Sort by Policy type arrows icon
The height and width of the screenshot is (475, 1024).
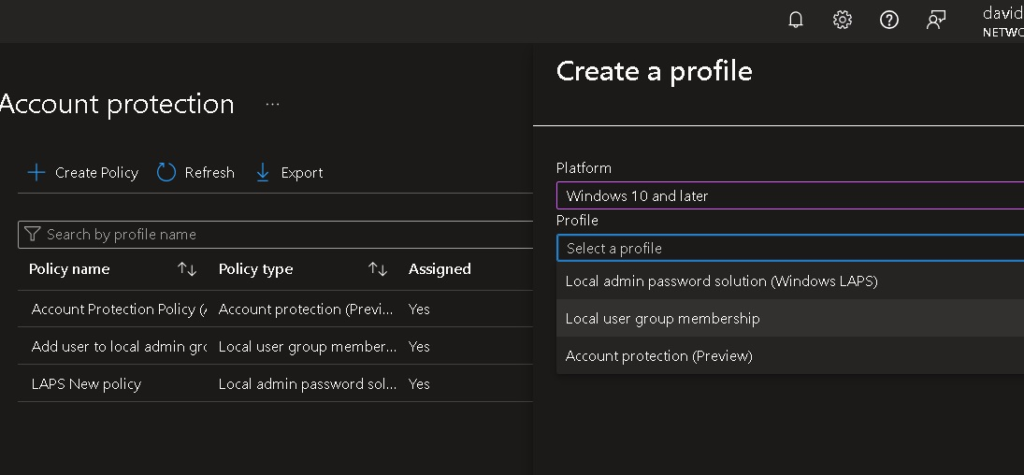click(377, 269)
